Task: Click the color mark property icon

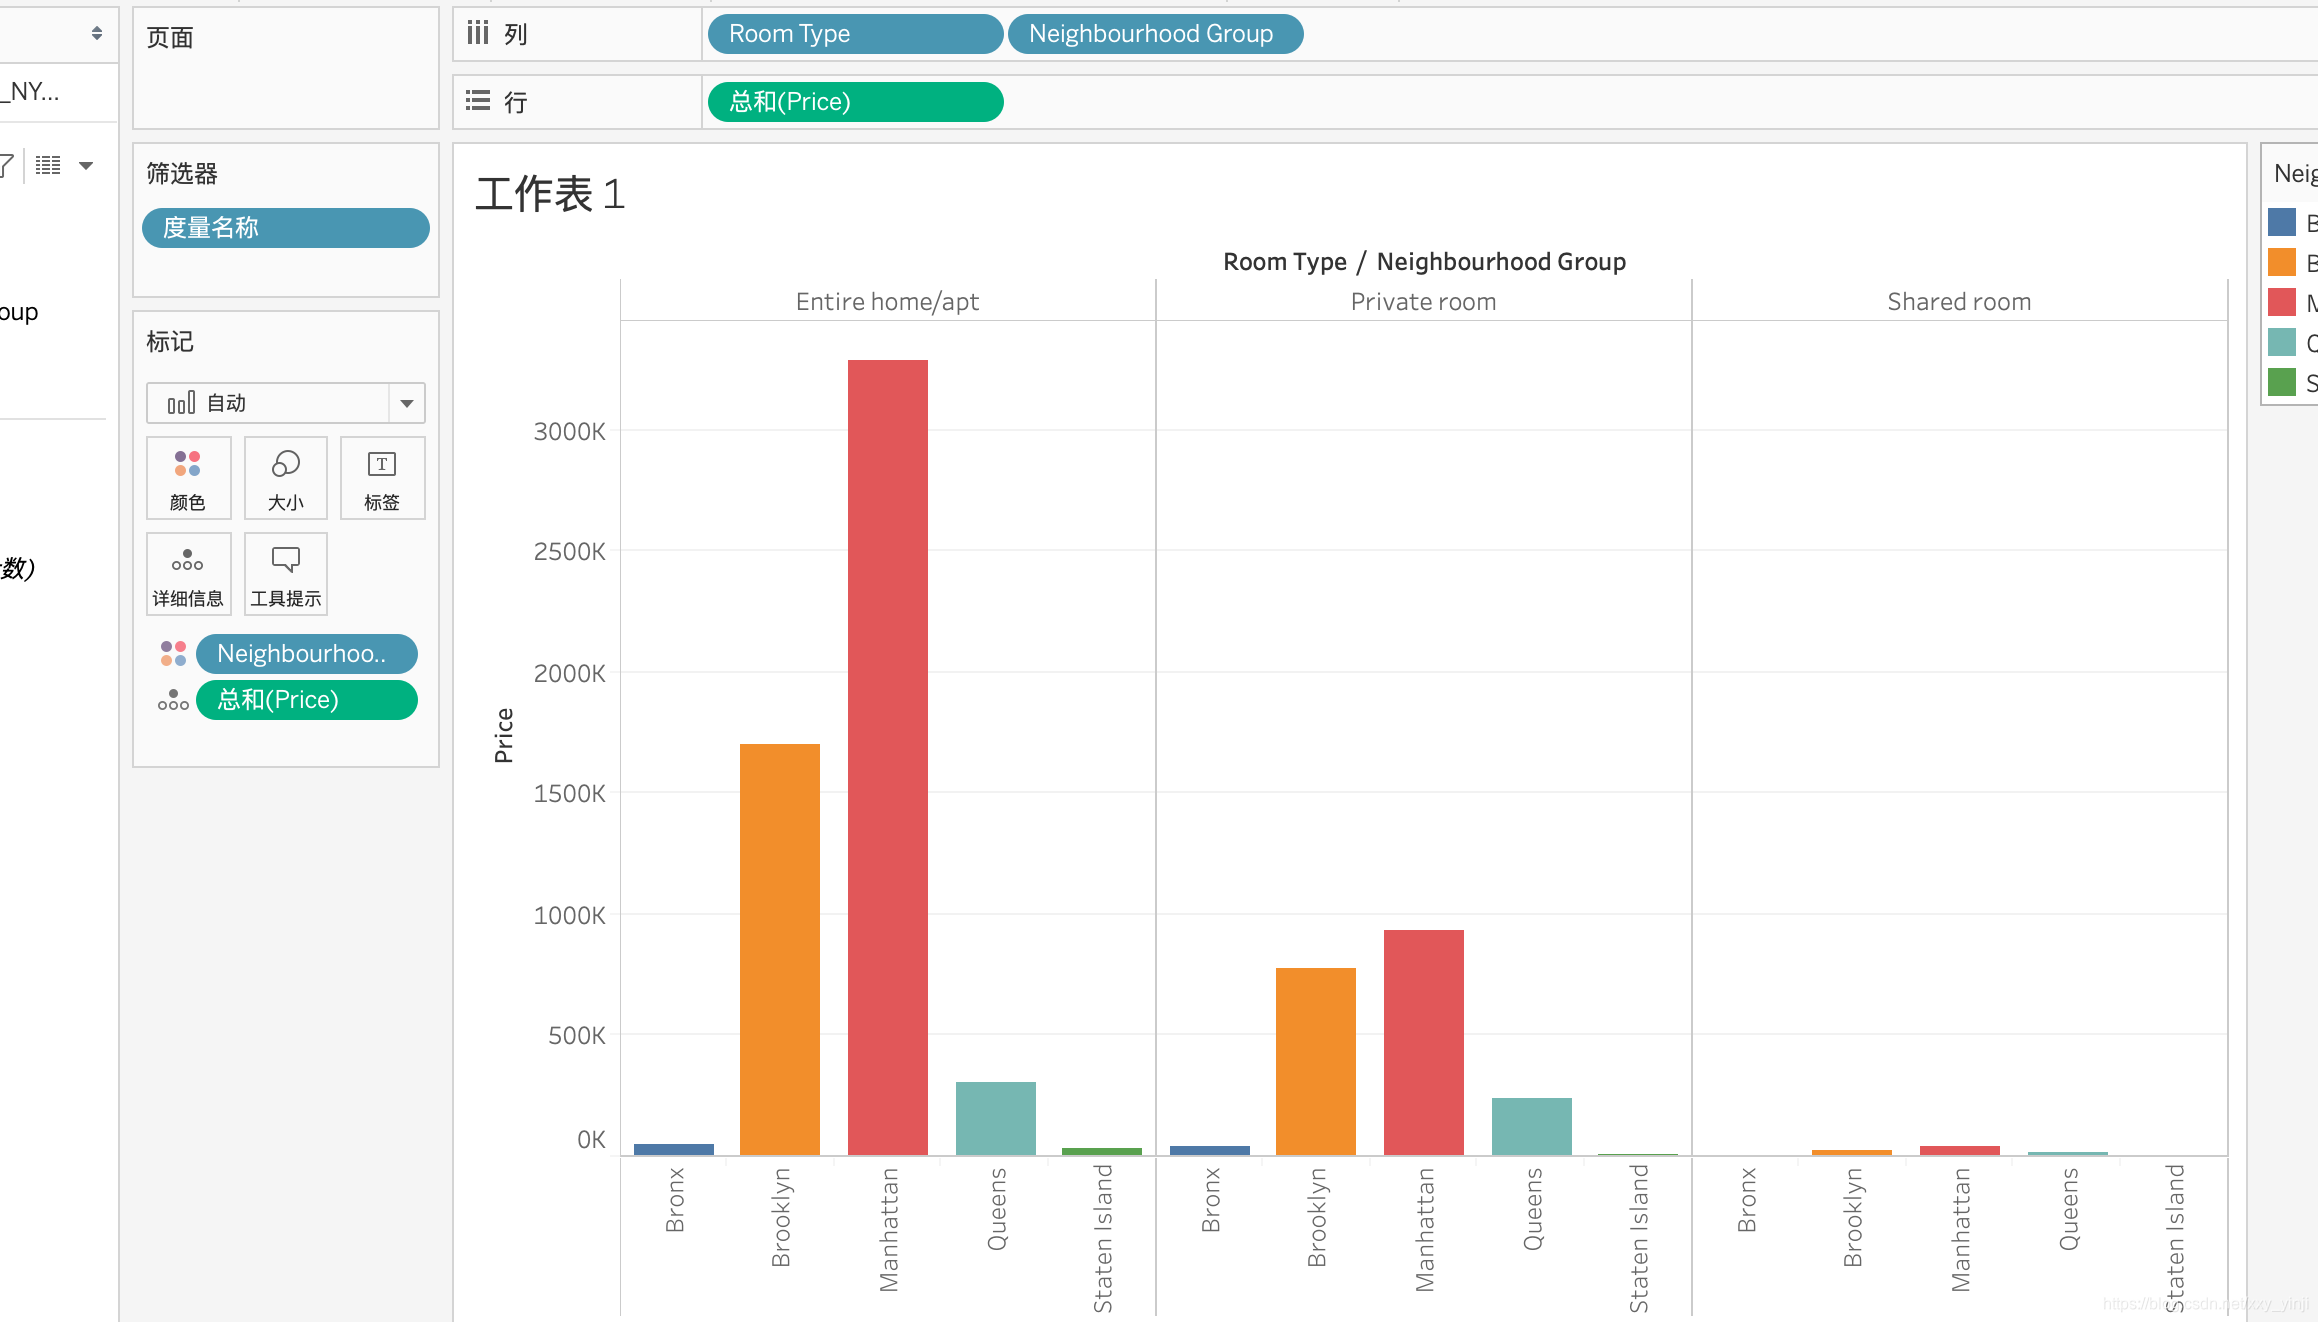Action: (x=186, y=478)
